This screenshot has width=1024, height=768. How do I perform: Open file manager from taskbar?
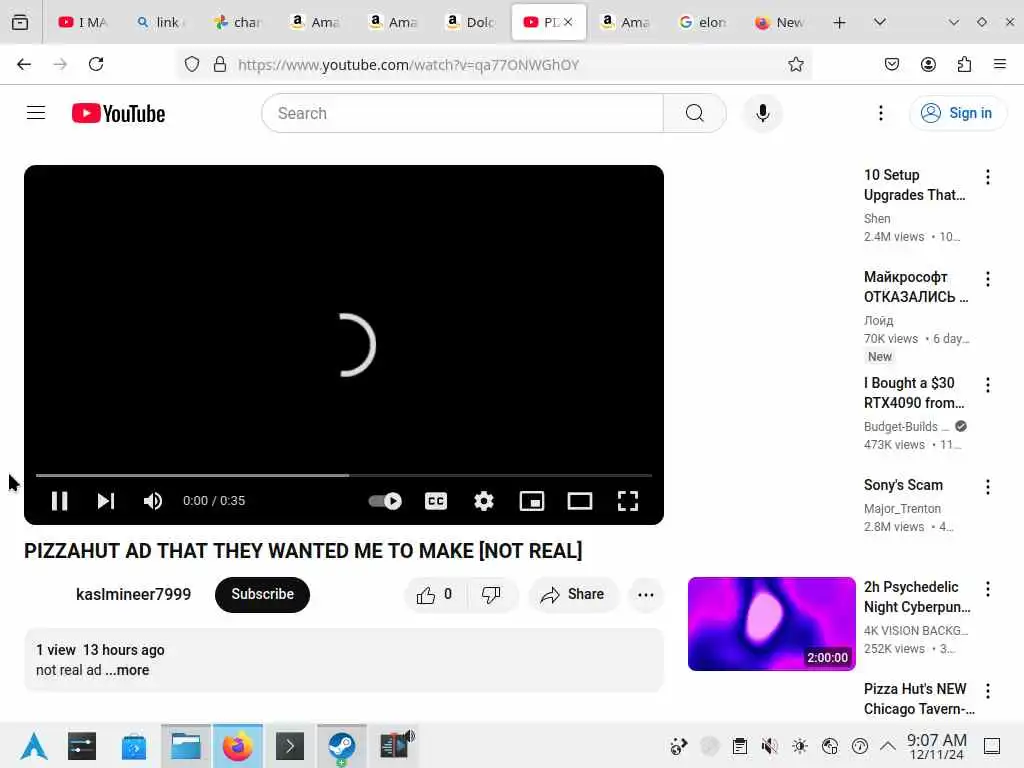tap(185, 746)
